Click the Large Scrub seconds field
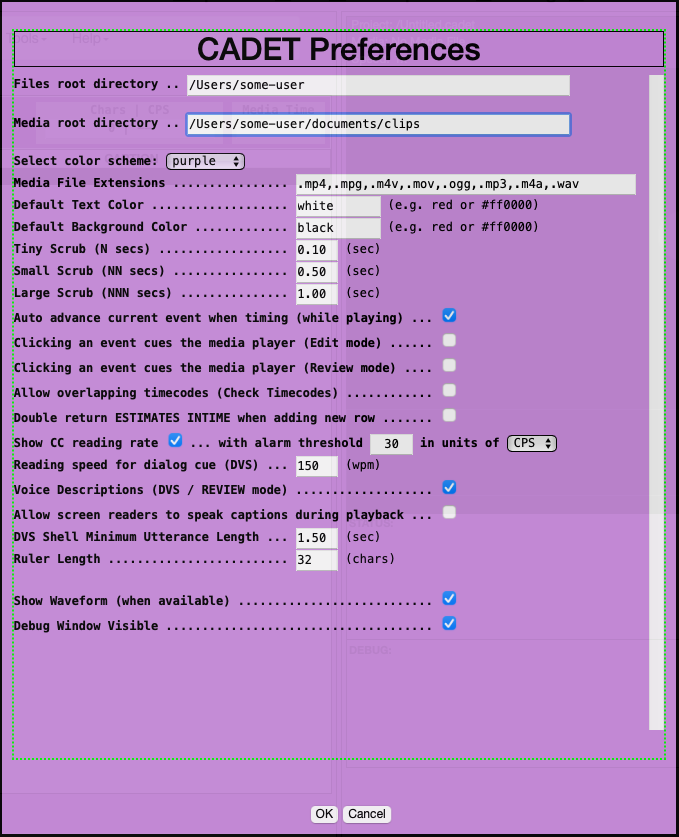The image size is (679, 837). (x=317, y=294)
